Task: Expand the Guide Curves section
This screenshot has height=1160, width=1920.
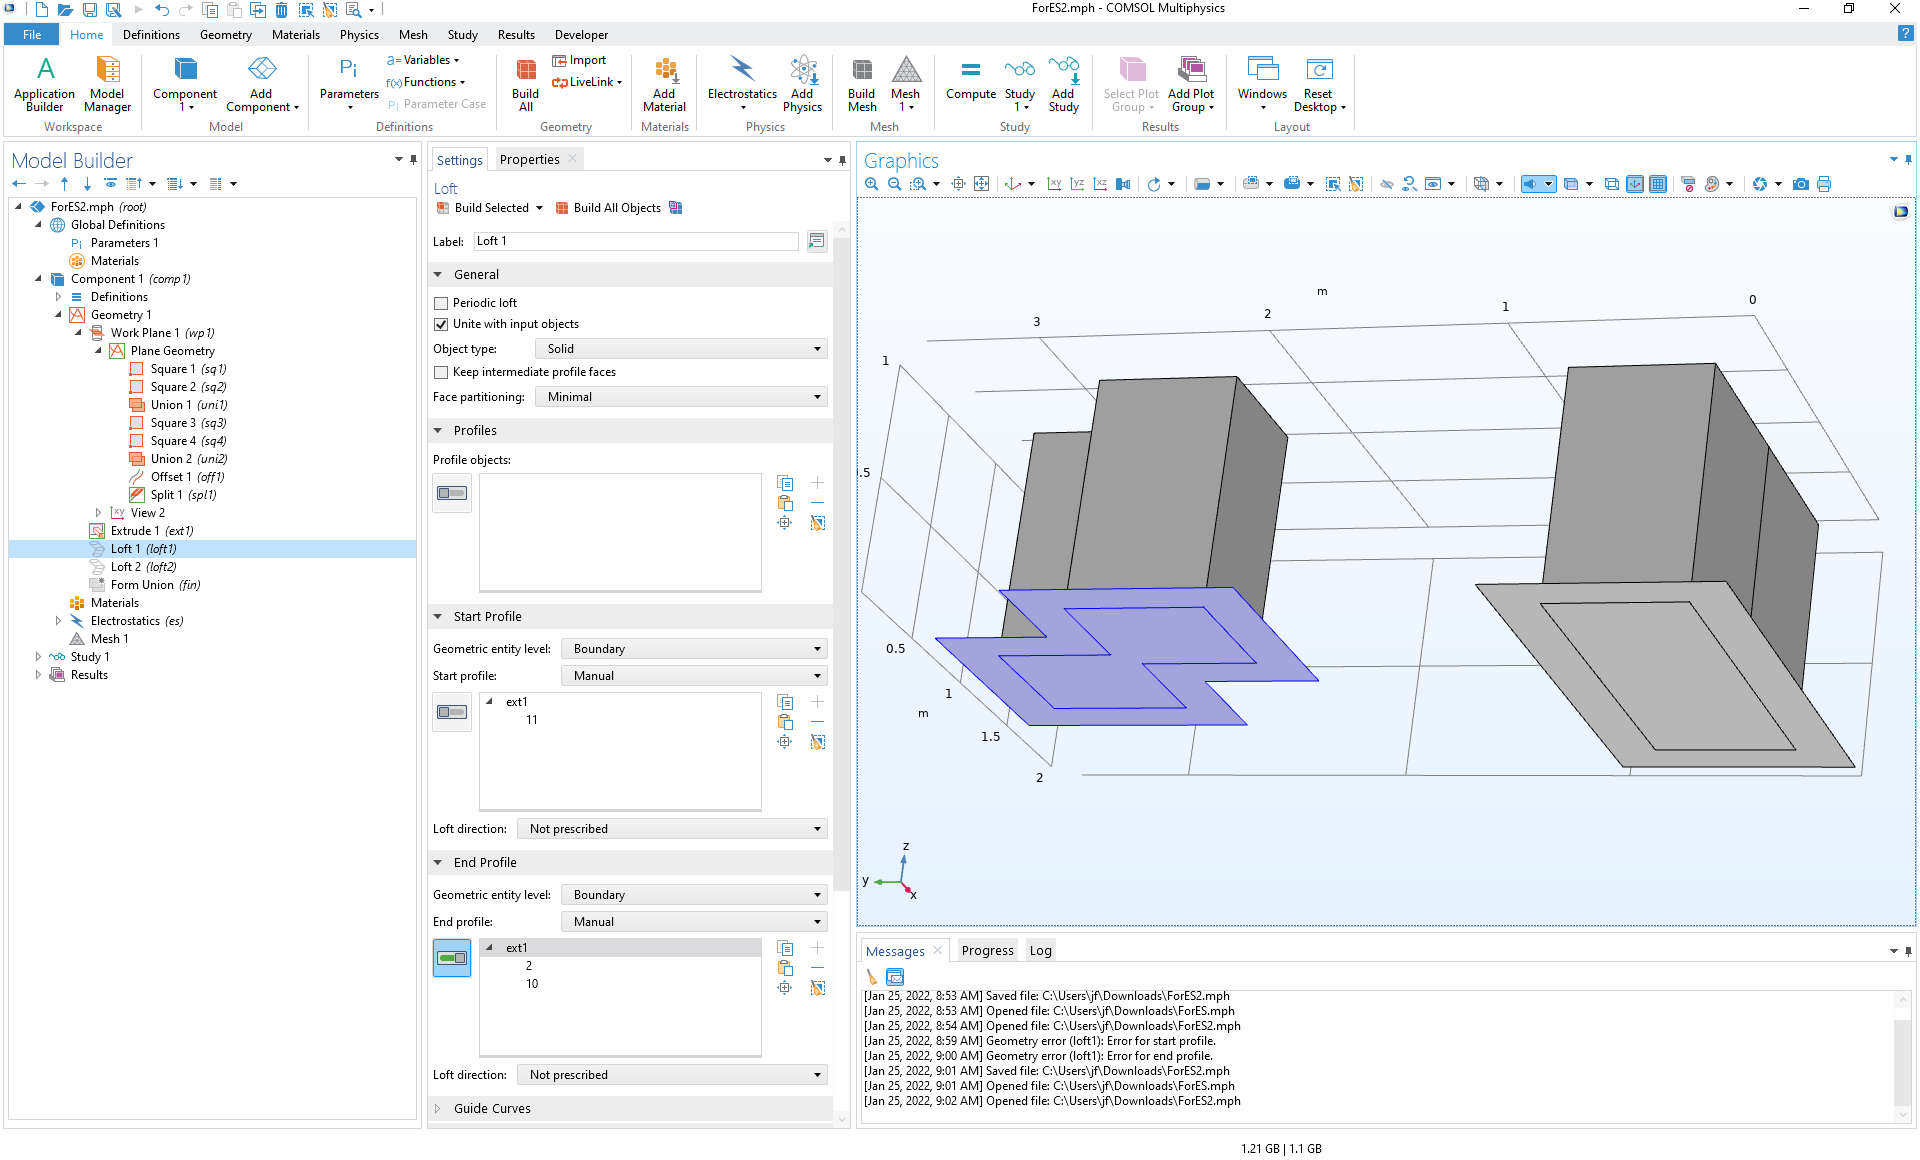Action: point(491,1108)
